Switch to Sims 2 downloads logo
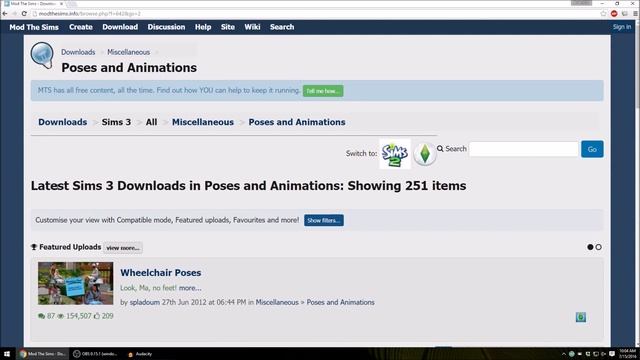Screen dimensions: 640x360 [x=395, y=154]
